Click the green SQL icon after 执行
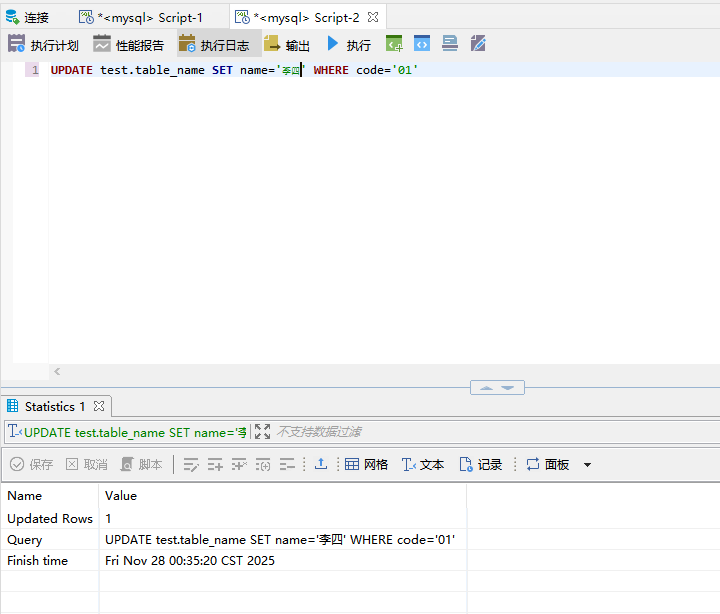This screenshot has height=614, width=720. (395, 44)
